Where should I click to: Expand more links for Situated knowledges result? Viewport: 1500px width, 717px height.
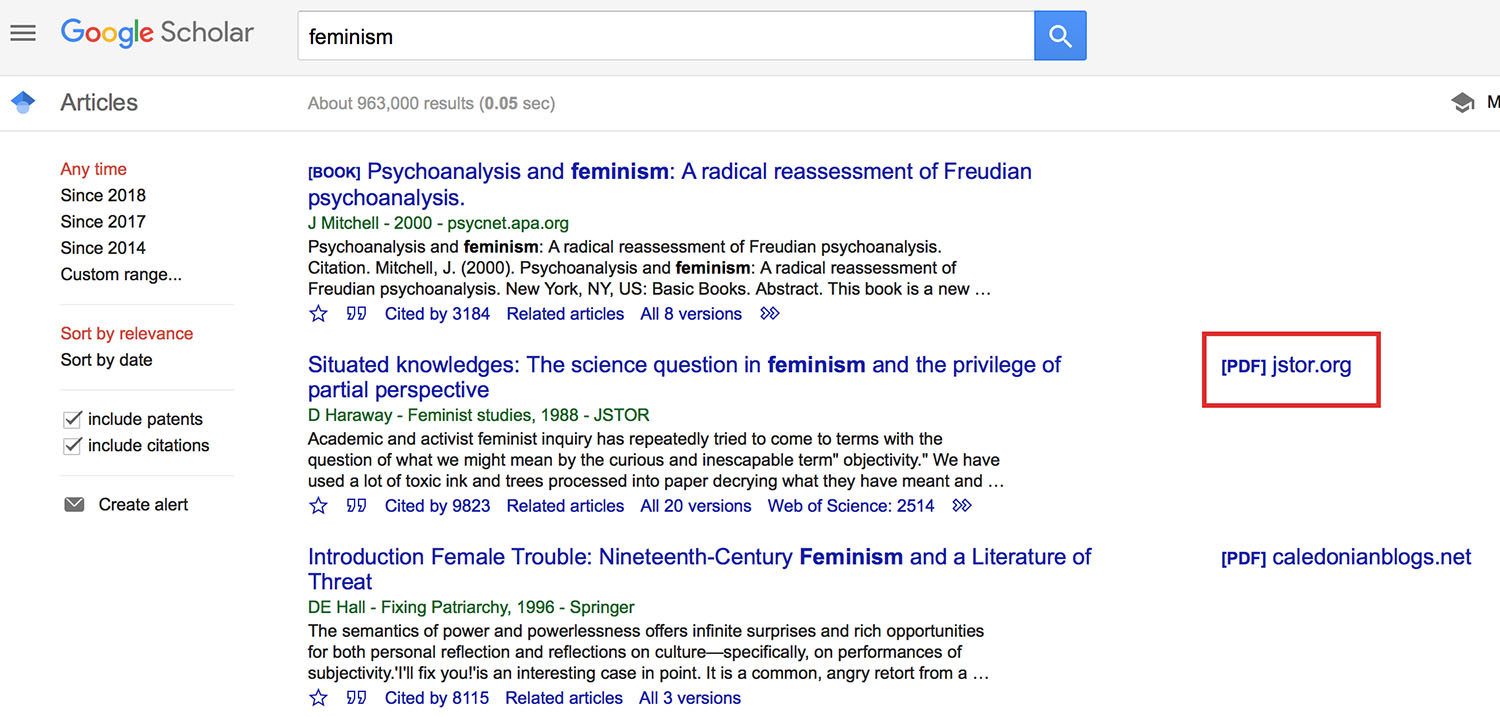tap(961, 506)
